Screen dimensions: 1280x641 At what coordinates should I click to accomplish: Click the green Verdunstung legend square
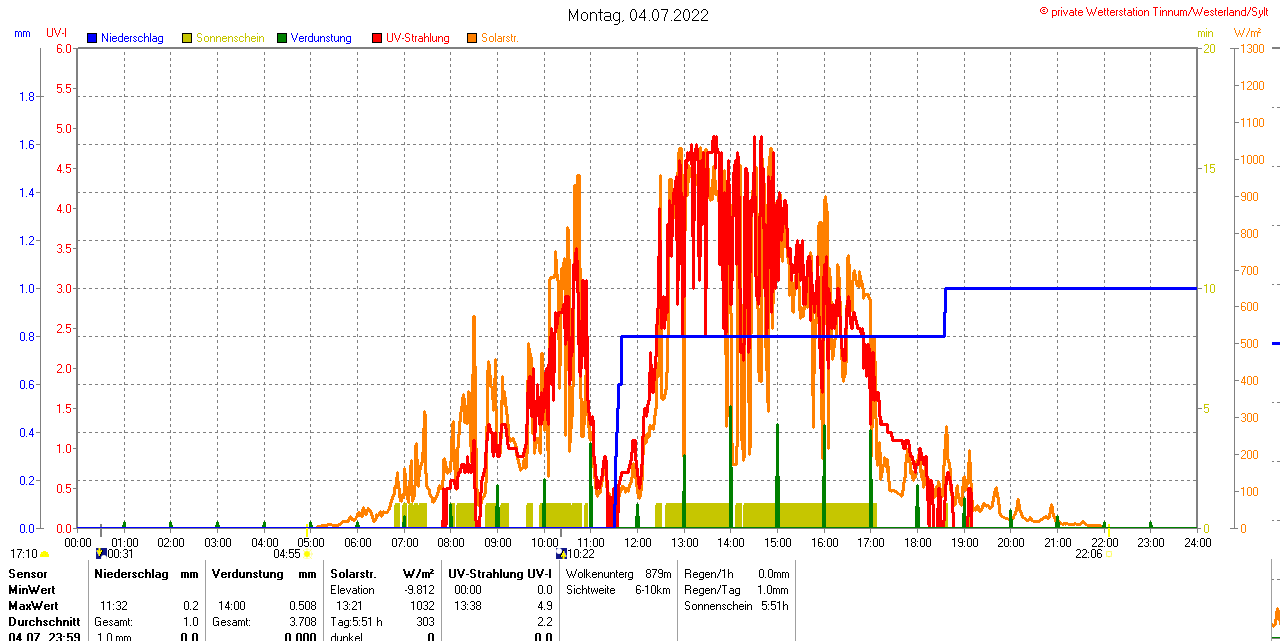pos(282,38)
